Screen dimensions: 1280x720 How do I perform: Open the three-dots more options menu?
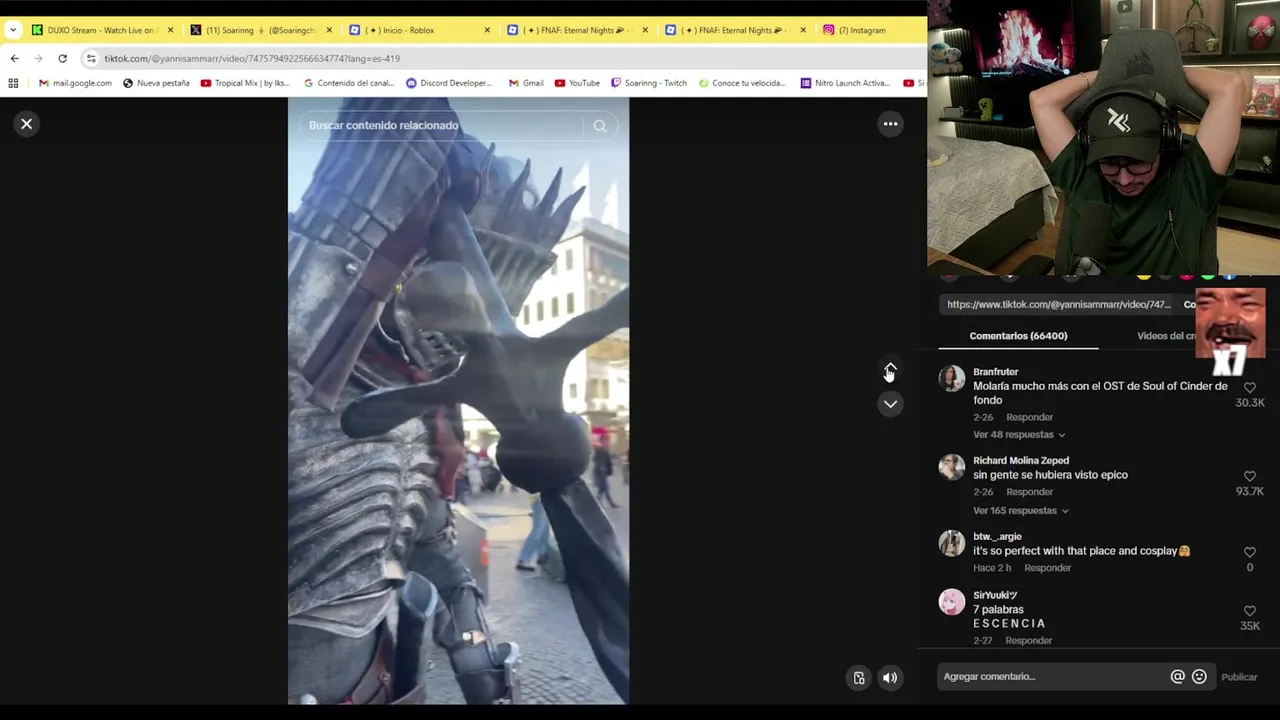coord(890,124)
